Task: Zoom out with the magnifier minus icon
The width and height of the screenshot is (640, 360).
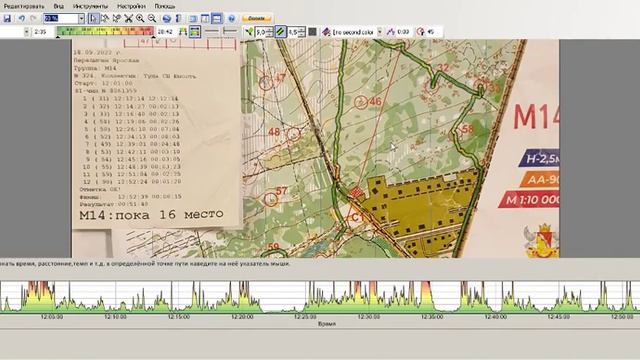Action: (x=152, y=18)
